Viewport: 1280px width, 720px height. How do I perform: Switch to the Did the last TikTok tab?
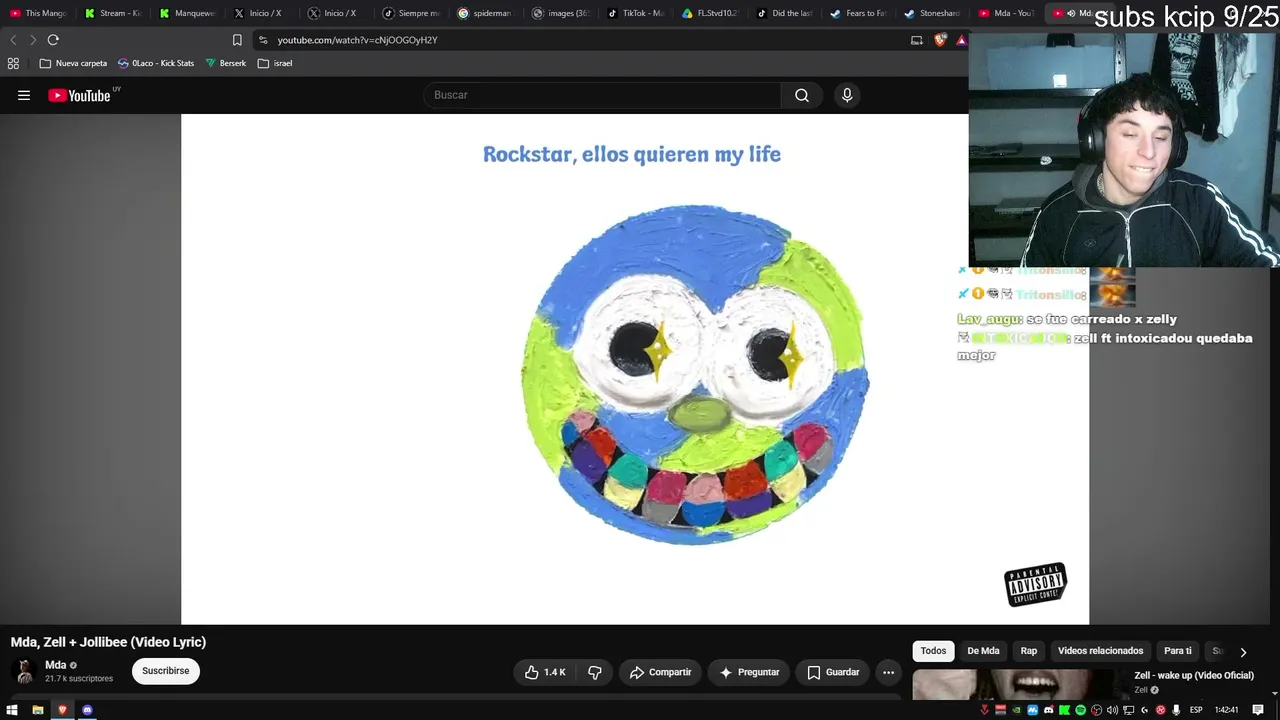coord(784,13)
